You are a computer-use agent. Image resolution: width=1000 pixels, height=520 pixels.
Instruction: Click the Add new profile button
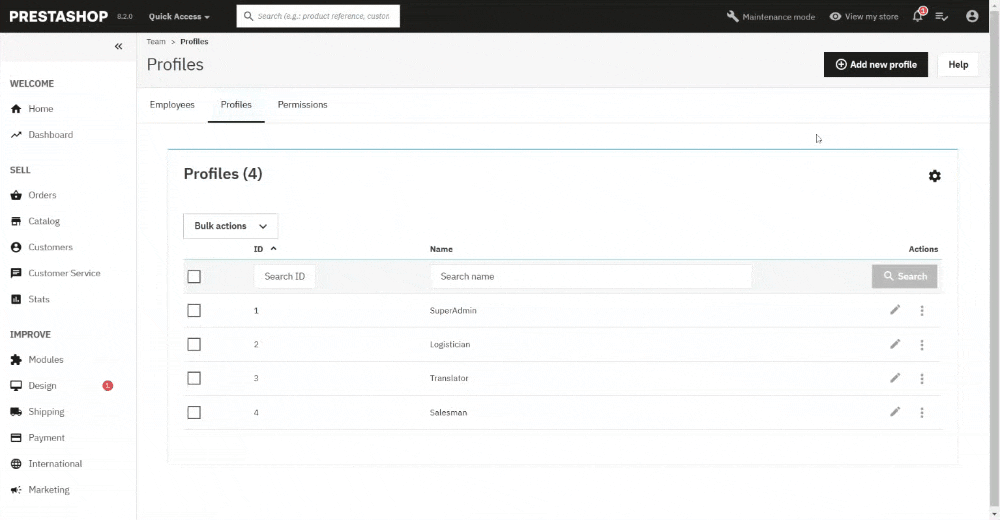point(876,64)
